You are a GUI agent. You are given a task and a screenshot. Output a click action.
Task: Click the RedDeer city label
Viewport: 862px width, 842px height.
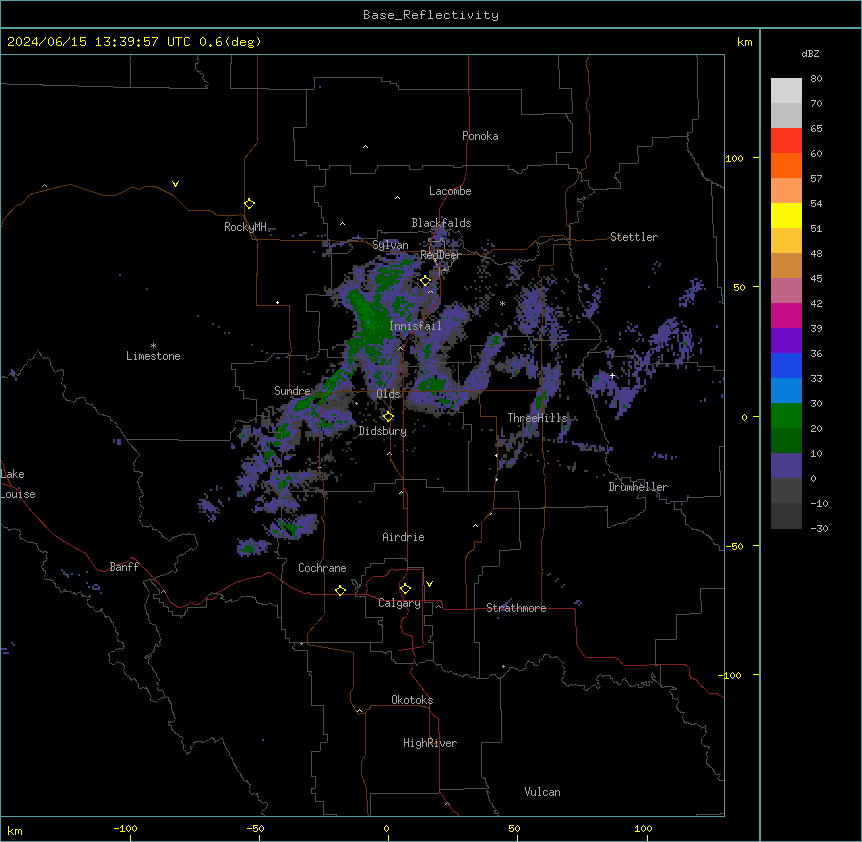[440, 255]
